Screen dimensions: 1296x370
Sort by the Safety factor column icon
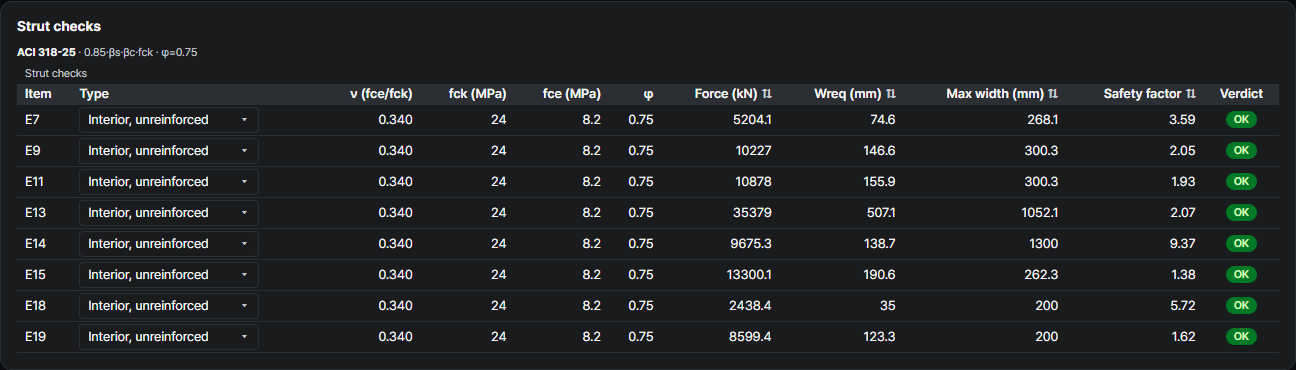click(1191, 94)
